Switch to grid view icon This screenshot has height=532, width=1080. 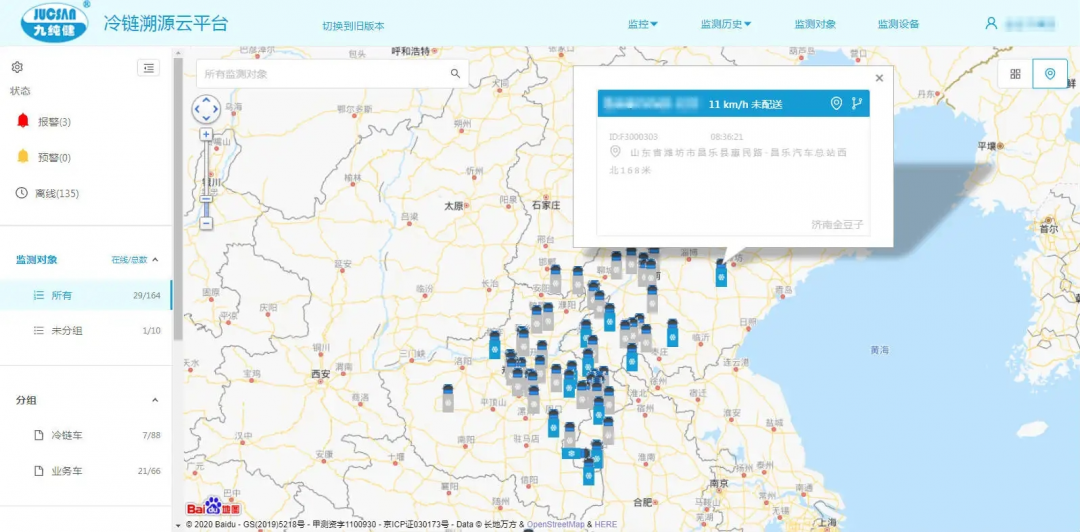(x=1015, y=74)
